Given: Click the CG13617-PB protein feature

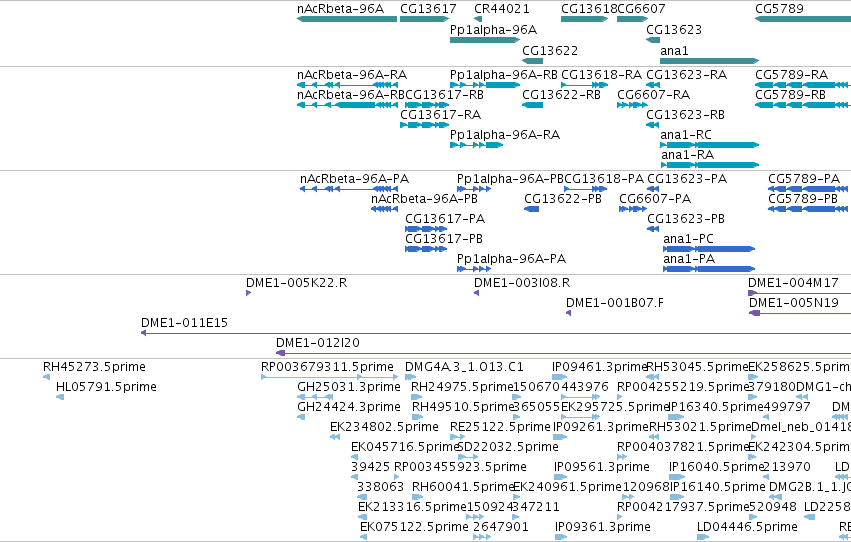Looking at the screenshot, I should 426,250.
